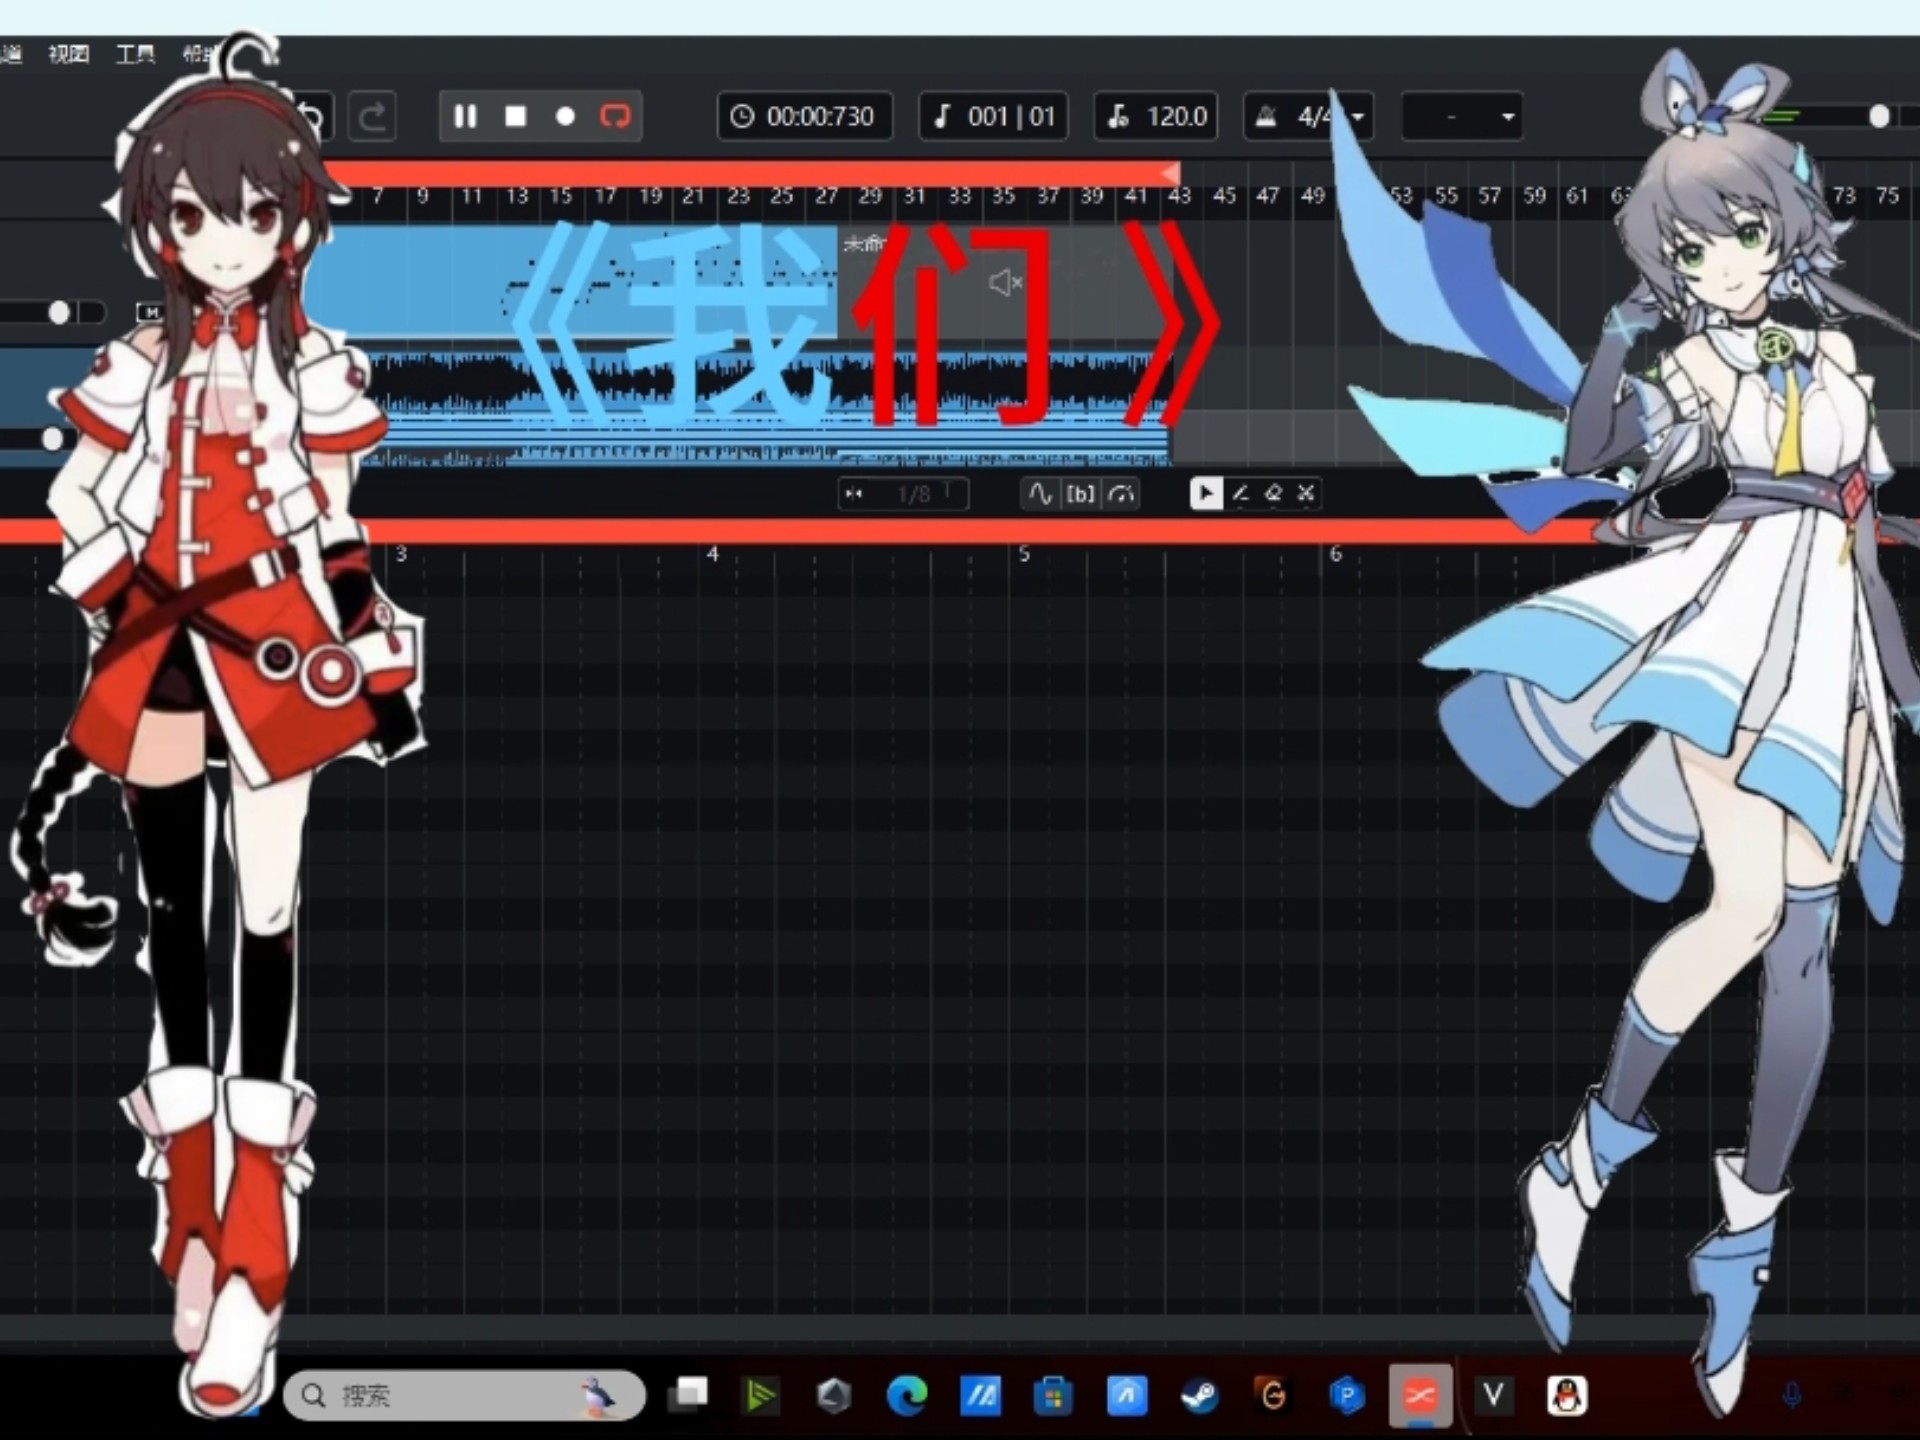Select the pencil draw tool
Image resolution: width=1920 pixels, height=1440 pixels.
click(x=1241, y=493)
